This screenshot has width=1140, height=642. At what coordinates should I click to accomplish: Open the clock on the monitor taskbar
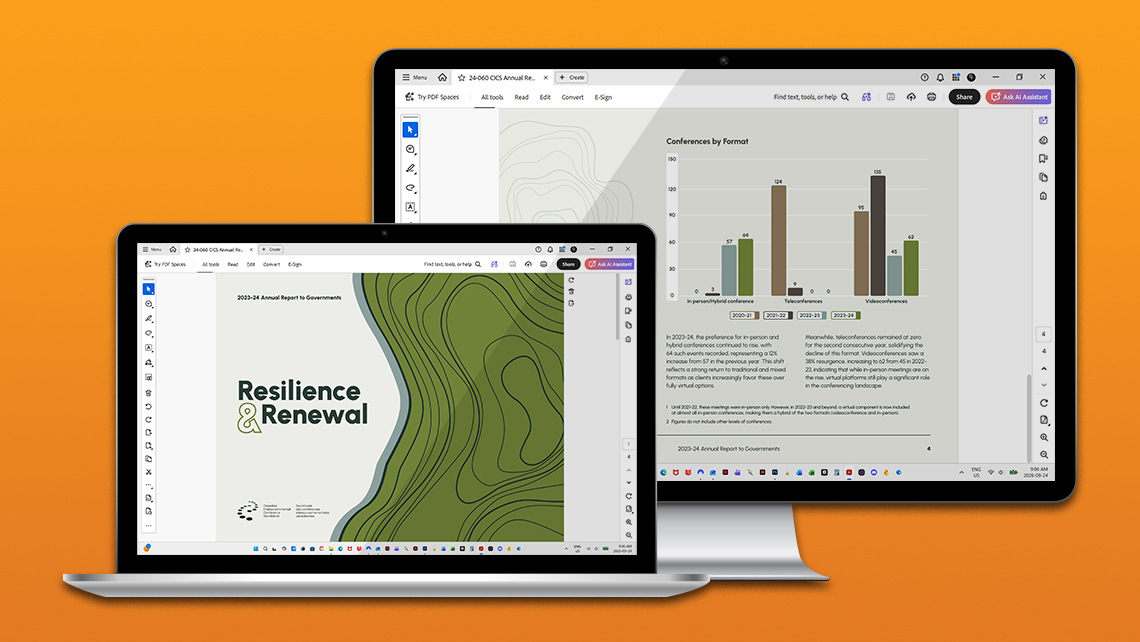(x=1036, y=473)
